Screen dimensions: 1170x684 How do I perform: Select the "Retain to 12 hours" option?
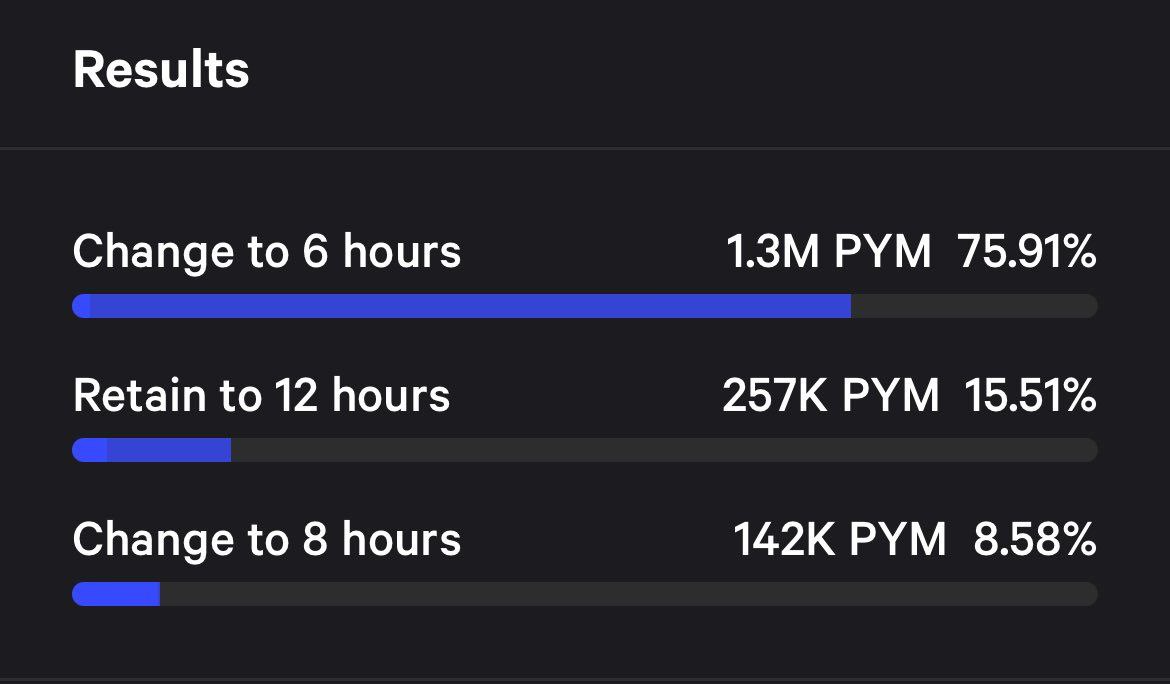261,396
